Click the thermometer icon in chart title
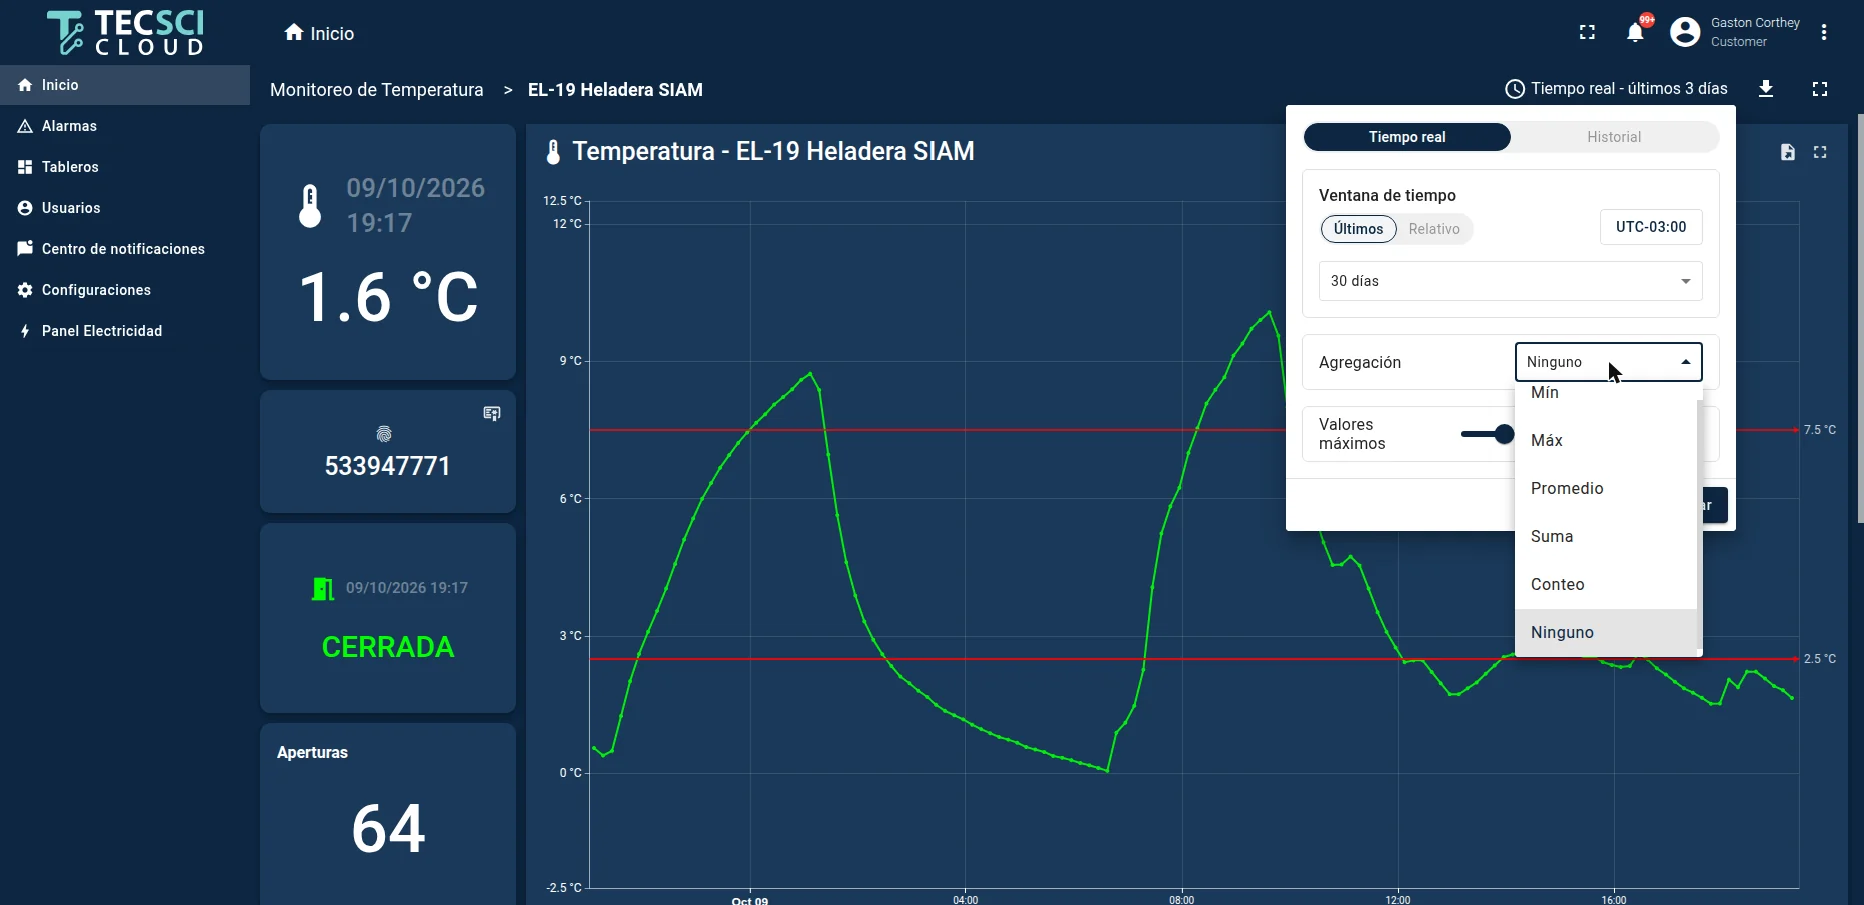This screenshot has width=1864, height=905. click(x=553, y=152)
